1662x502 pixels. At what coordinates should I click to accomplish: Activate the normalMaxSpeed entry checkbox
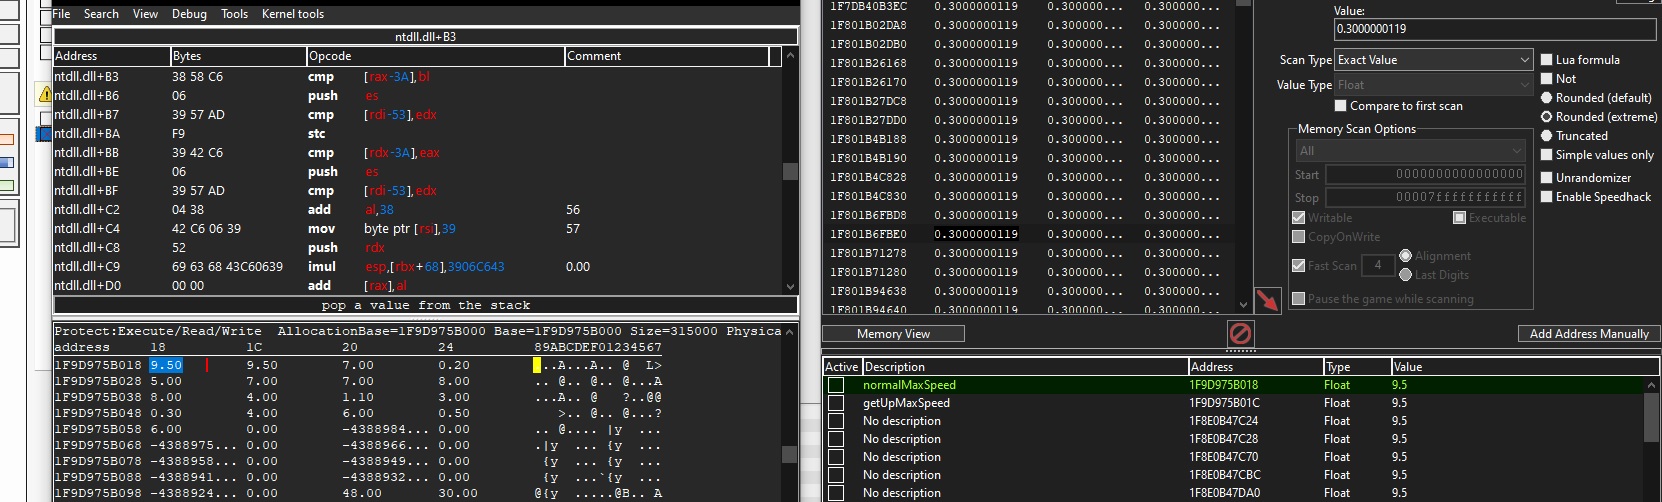tap(836, 385)
